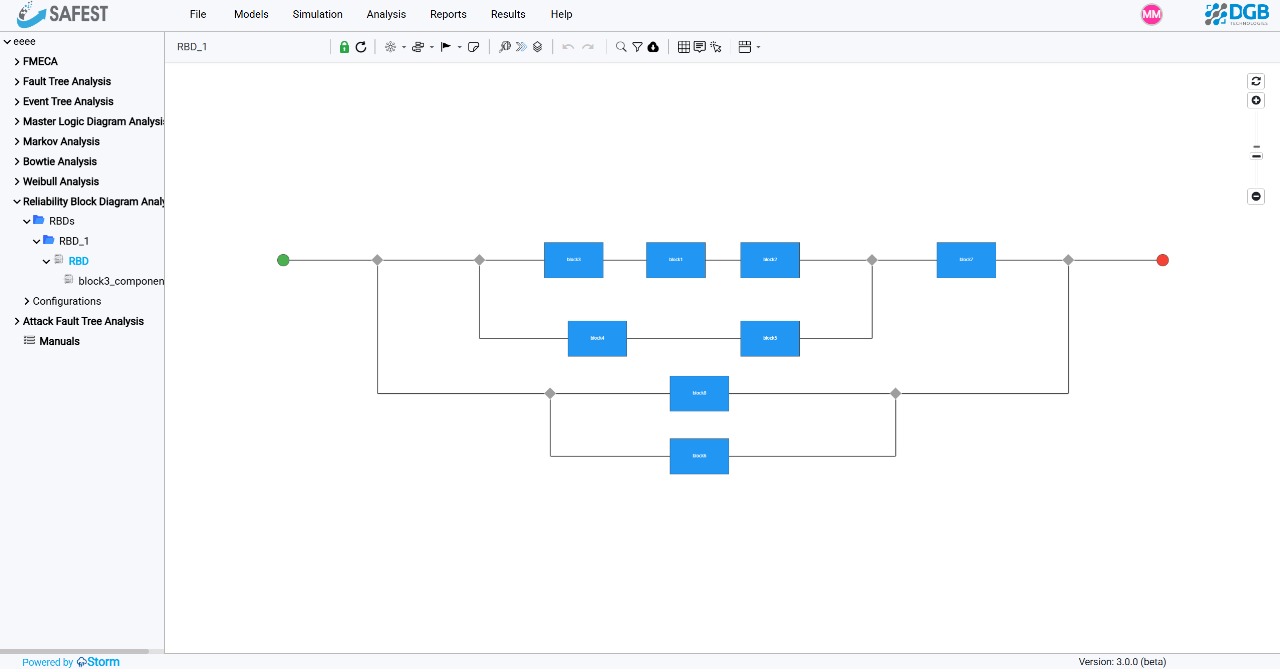Refresh the diagram with the reload icon
1280x672 pixels.
pyautogui.click(x=361, y=46)
